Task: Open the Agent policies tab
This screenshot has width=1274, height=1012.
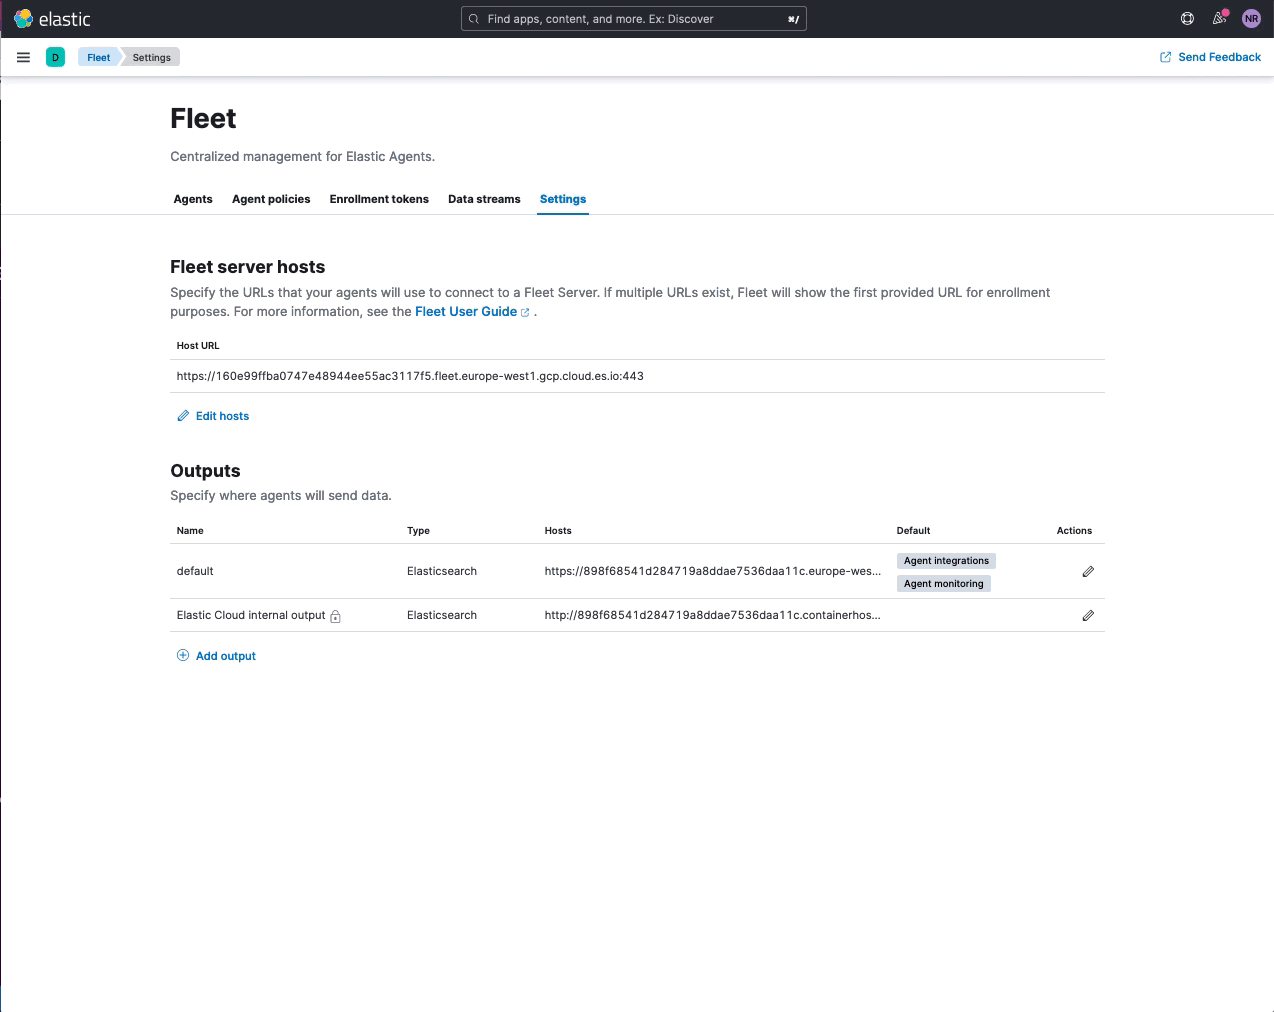Action: coord(271,199)
